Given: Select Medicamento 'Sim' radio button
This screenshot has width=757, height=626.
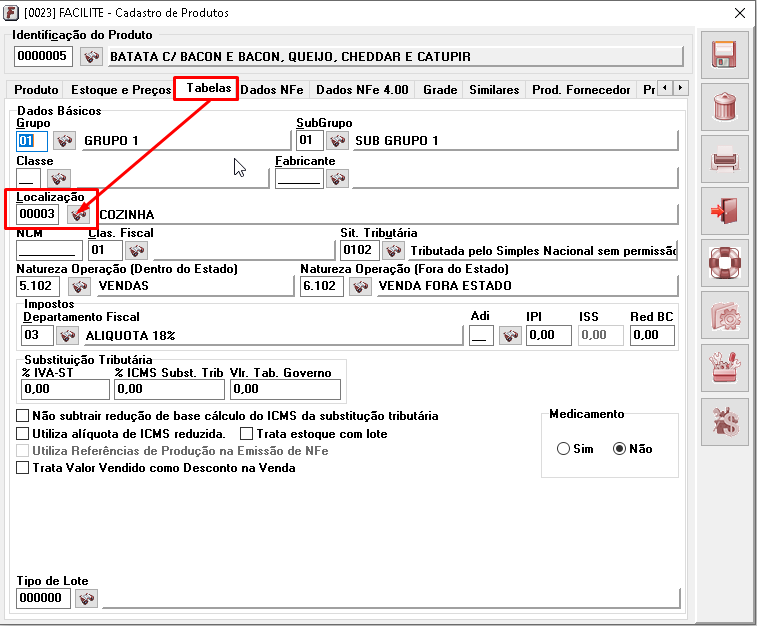Looking at the screenshot, I should [563, 449].
